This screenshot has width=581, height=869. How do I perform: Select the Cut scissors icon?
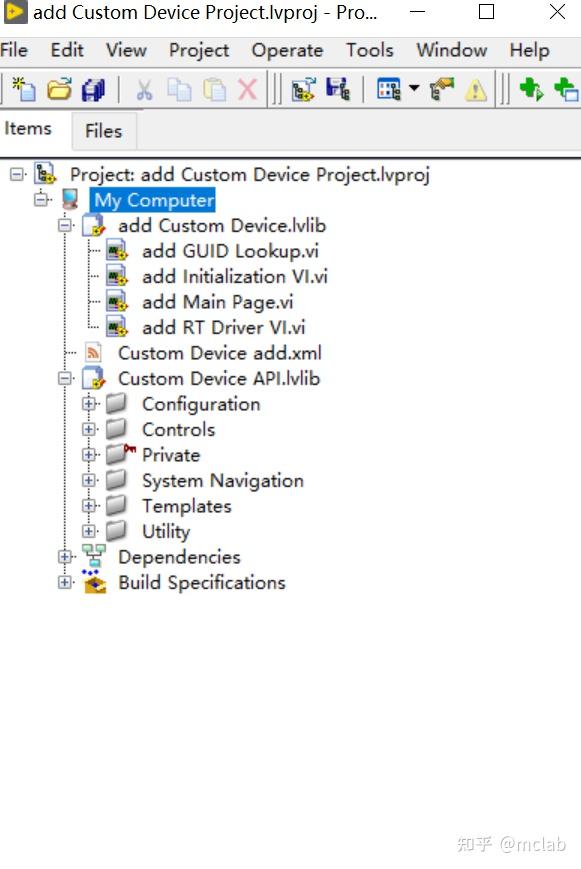[x=144, y=89]
